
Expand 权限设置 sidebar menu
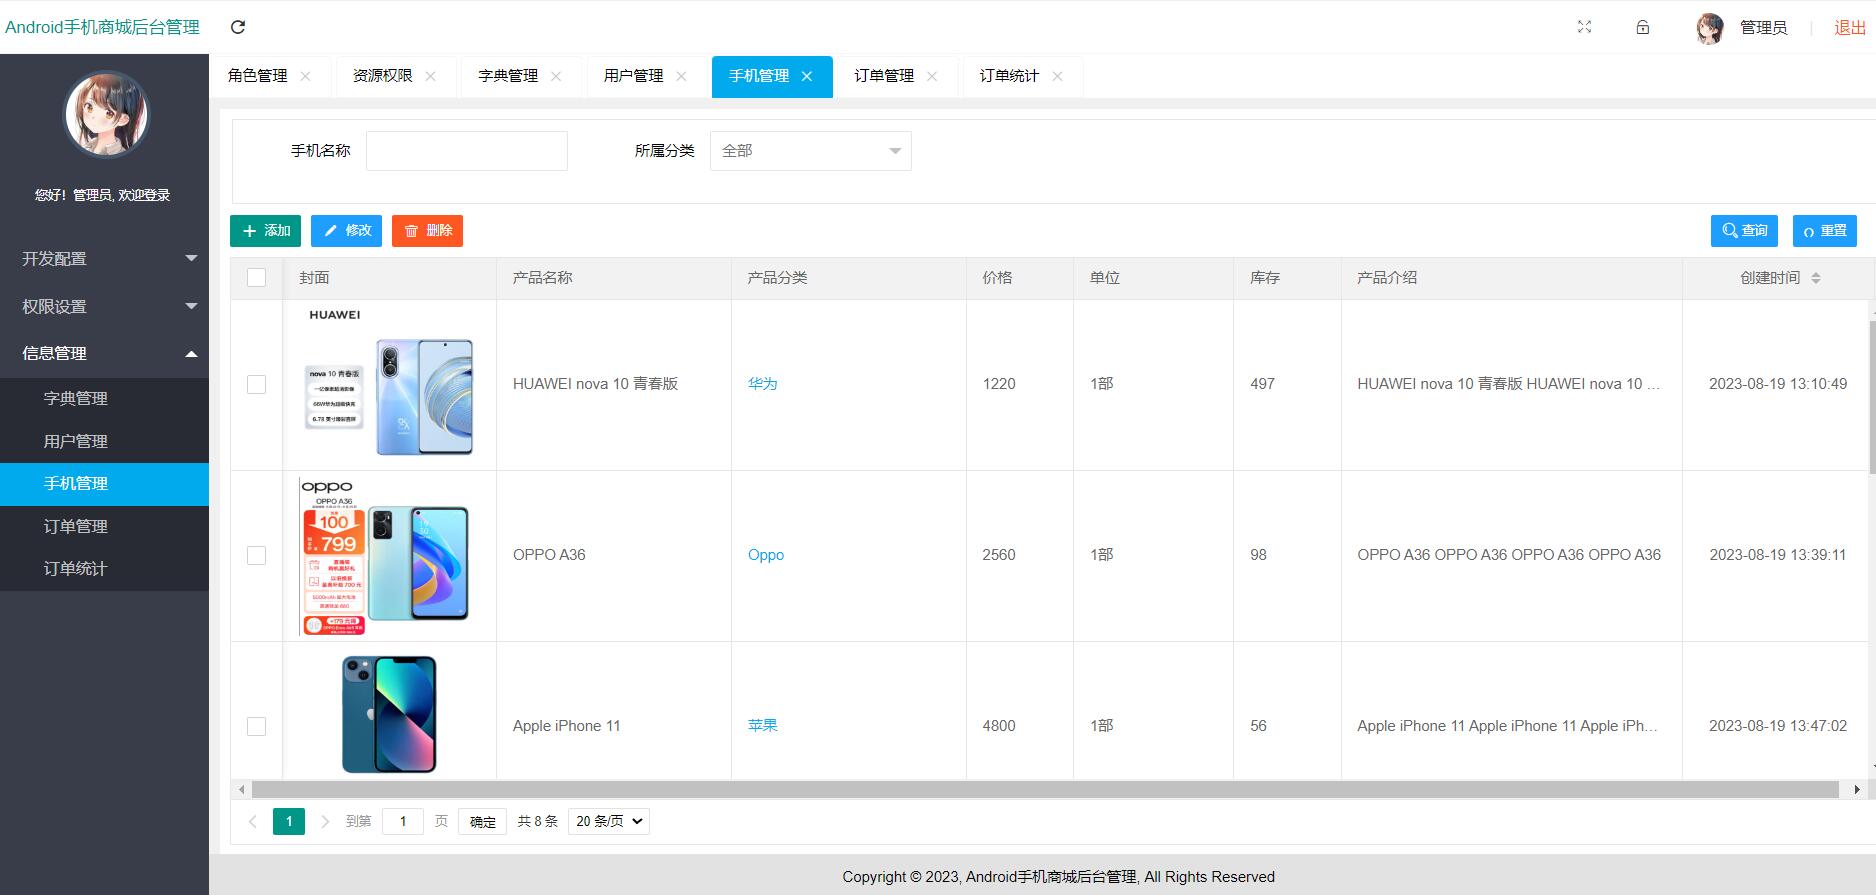coord(104,306)
